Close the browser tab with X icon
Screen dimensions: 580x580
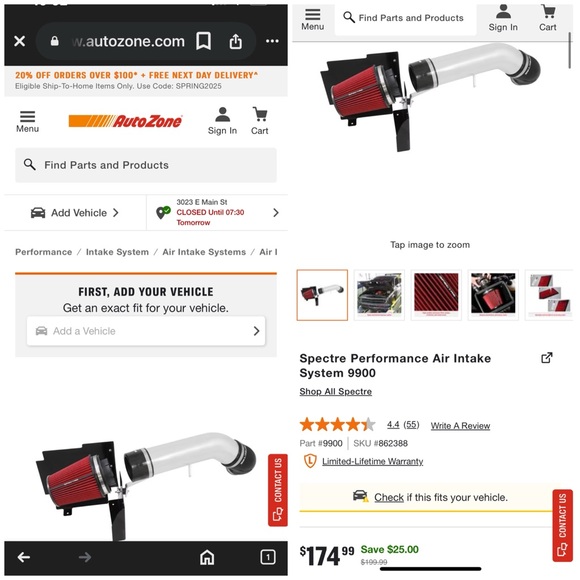pyautogui.click(x=20, y=41)
